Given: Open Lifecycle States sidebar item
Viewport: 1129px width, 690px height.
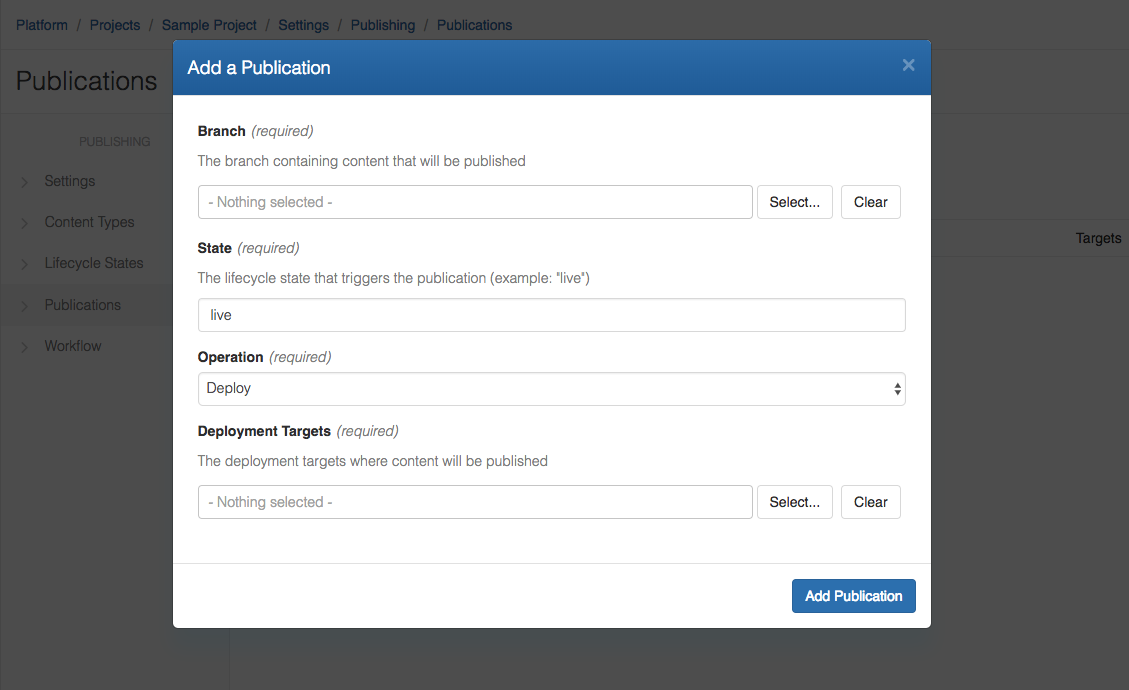Looking at the screenshot, I should click(94, 263).
